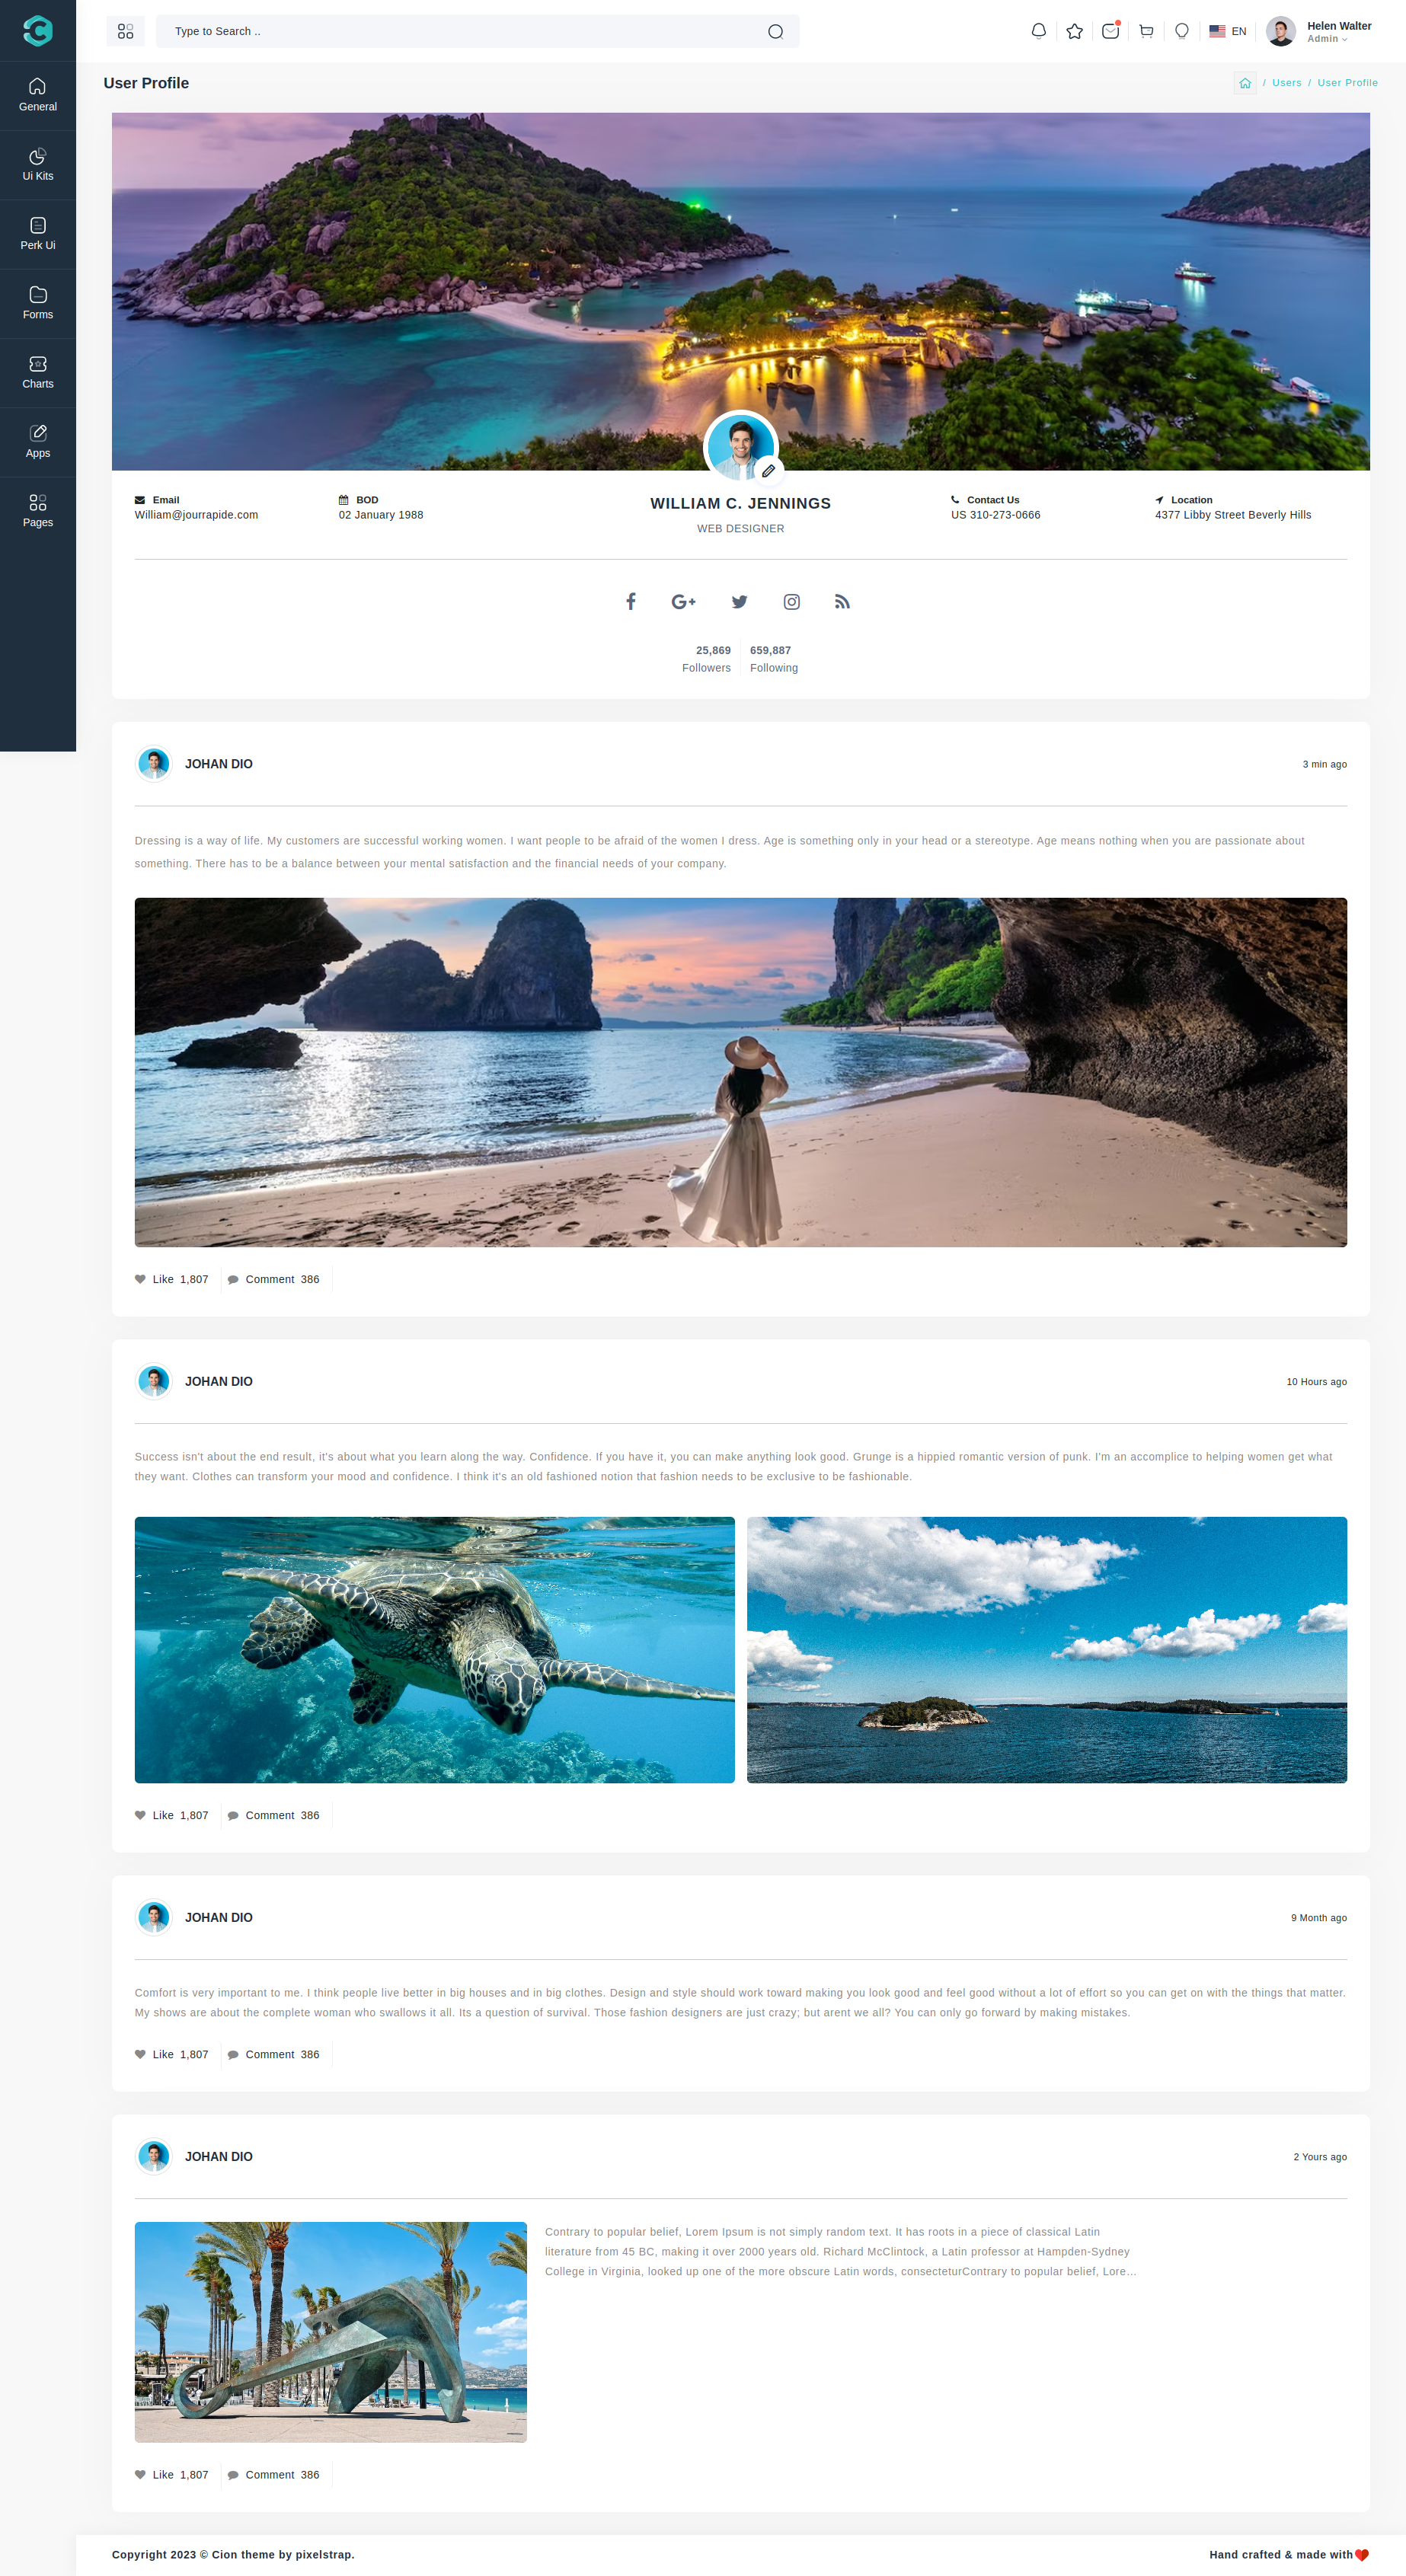
Task: Toggle the dark mode bulb icon
Action: coord(1182,31)
